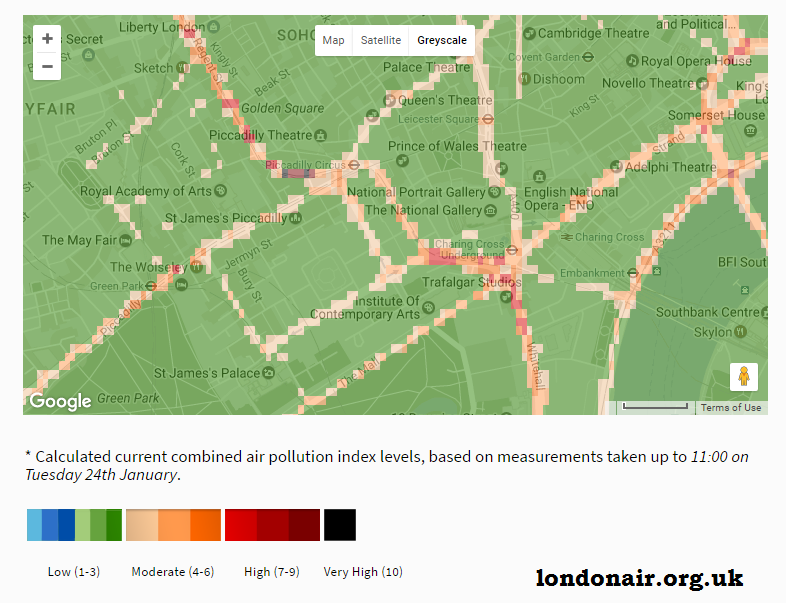Screen dimensions: 786x603
Task: Switch to Satellite view tab
Action: pos(381,40)
